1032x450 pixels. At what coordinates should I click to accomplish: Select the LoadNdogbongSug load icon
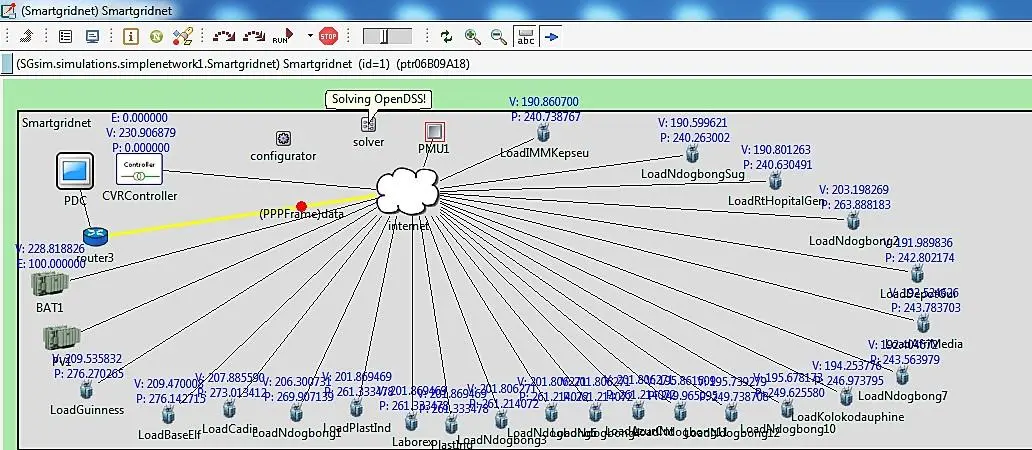[x=692, y=155]
